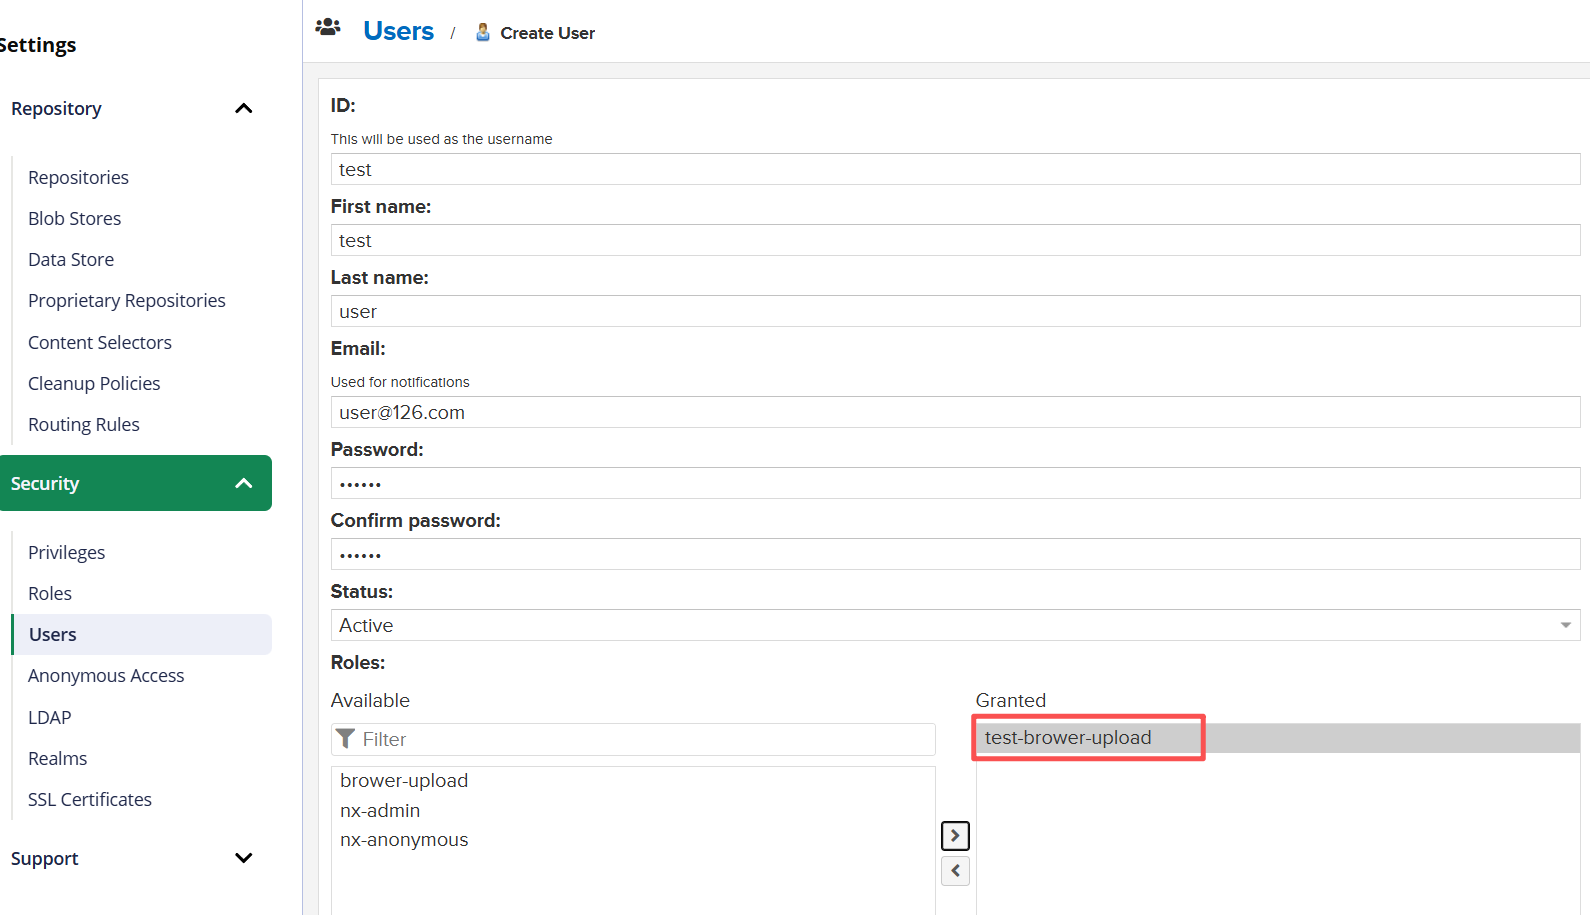
Task: Select test-brower-upload in Granted list
Action: click(1068, 737)
